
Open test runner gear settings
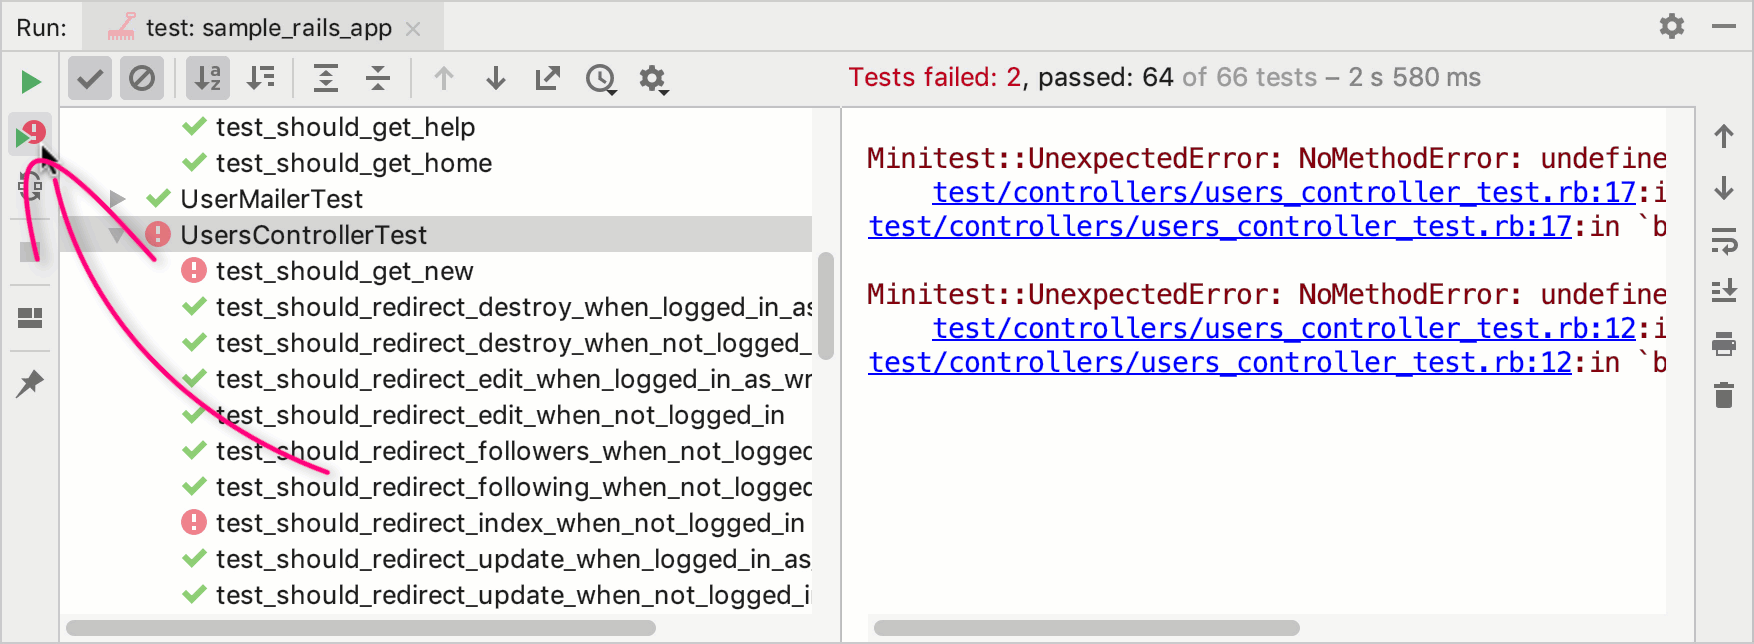click(654, 79)
